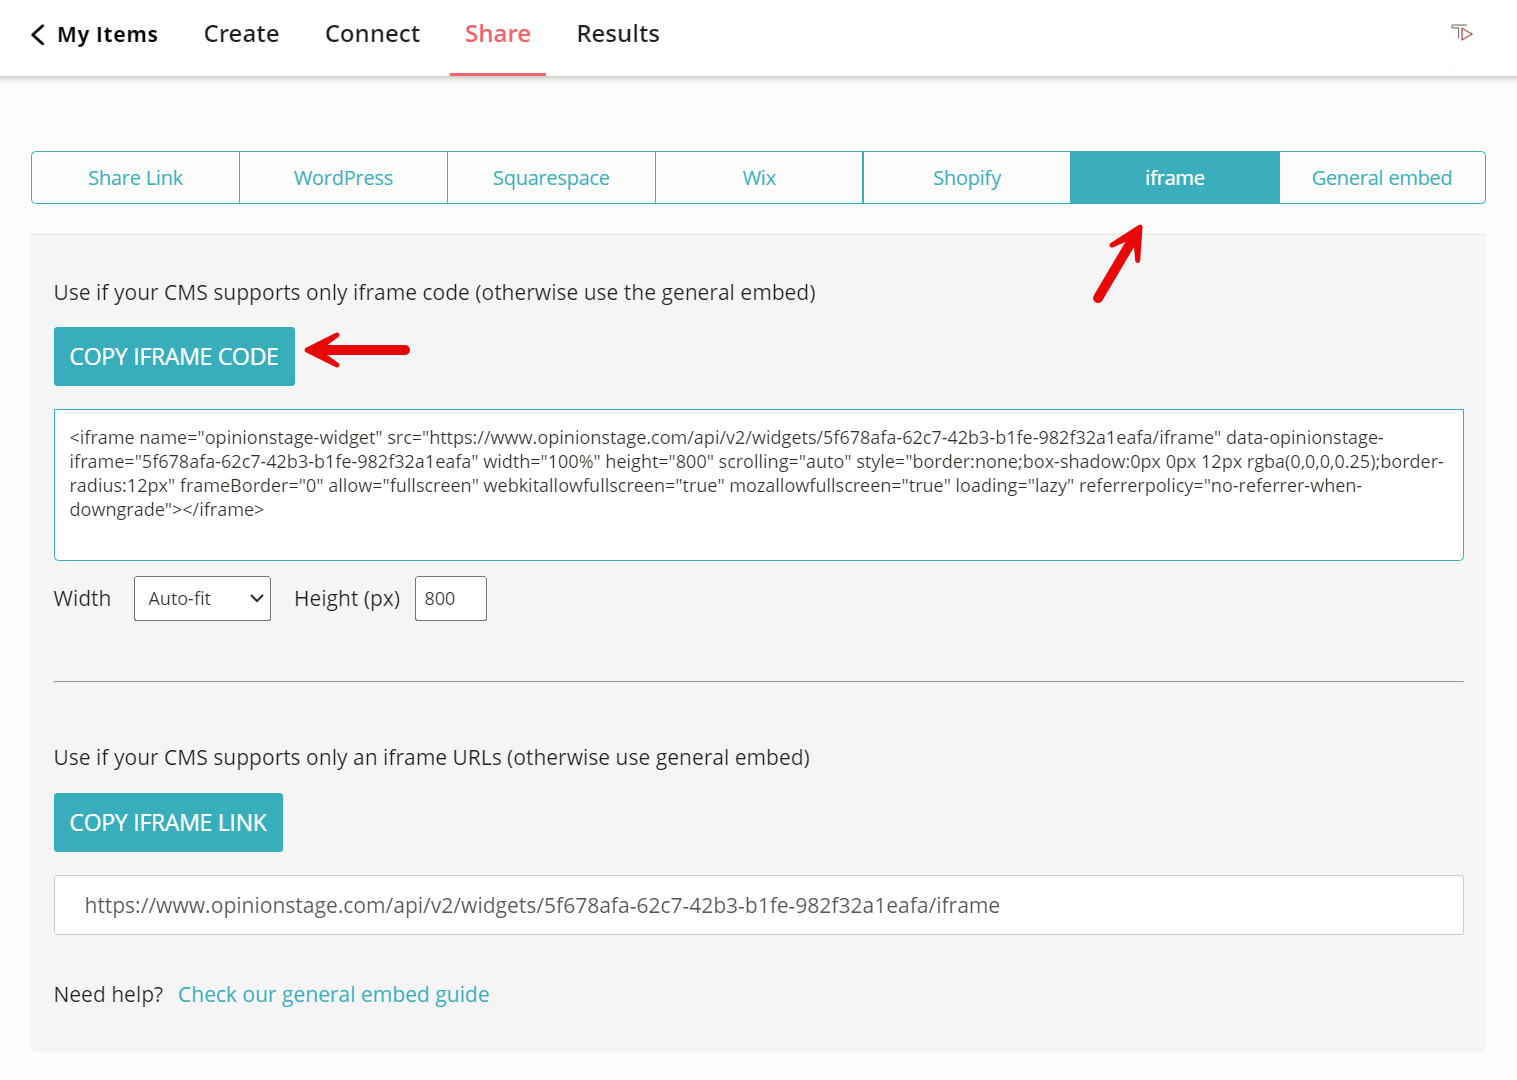The width and height of the screenshot is (1517, 1080).
Task: Open the Create menu item
Action: [241, 35]
